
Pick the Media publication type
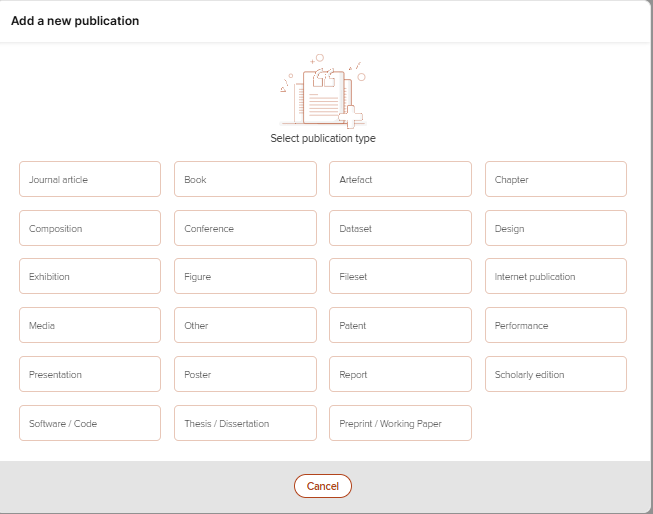tap(90, 325)
